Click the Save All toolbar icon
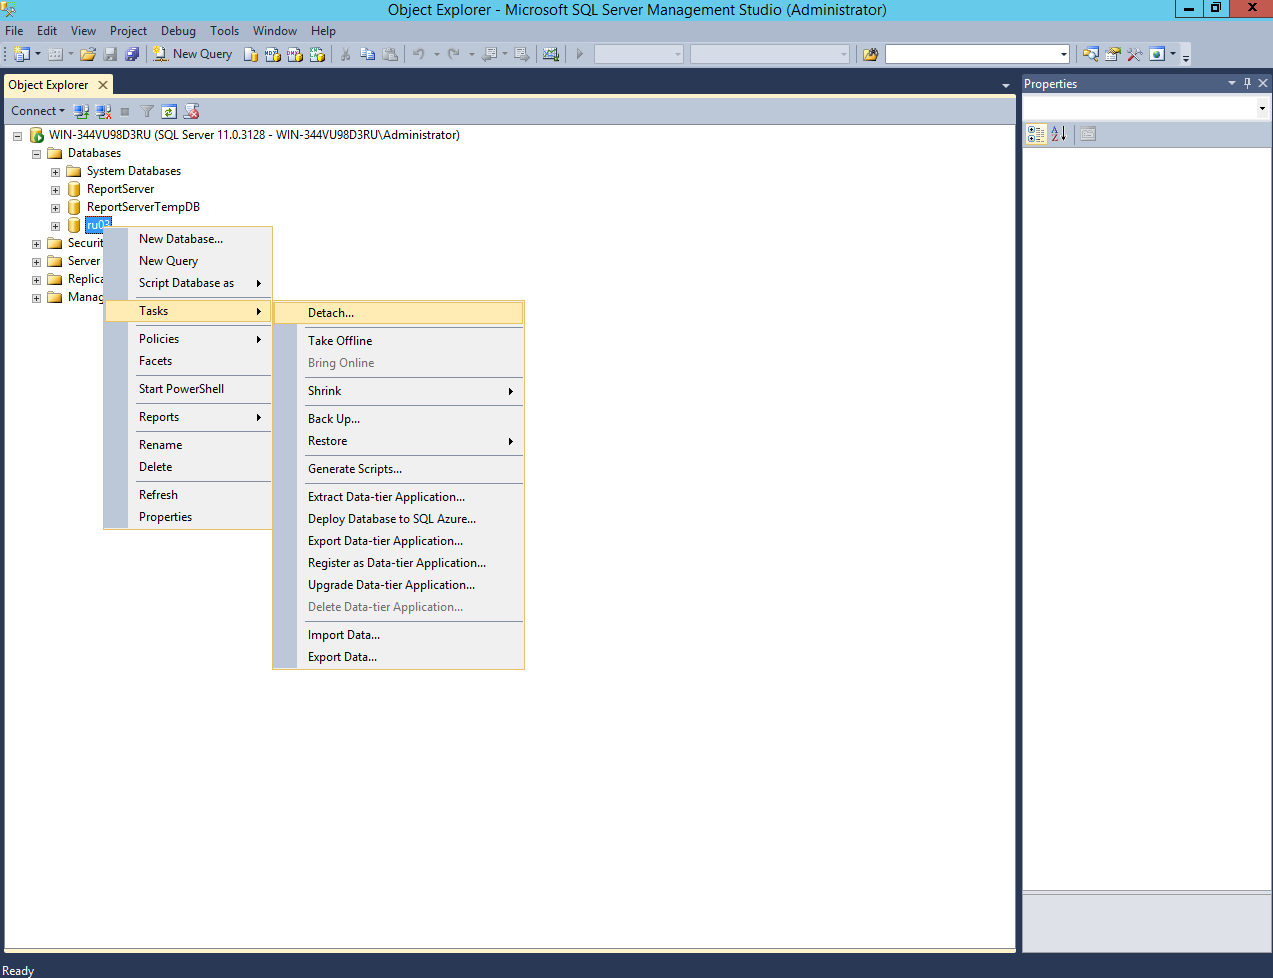The width and height of the screenshot is (1273, 978). click(x=132, y=54)
